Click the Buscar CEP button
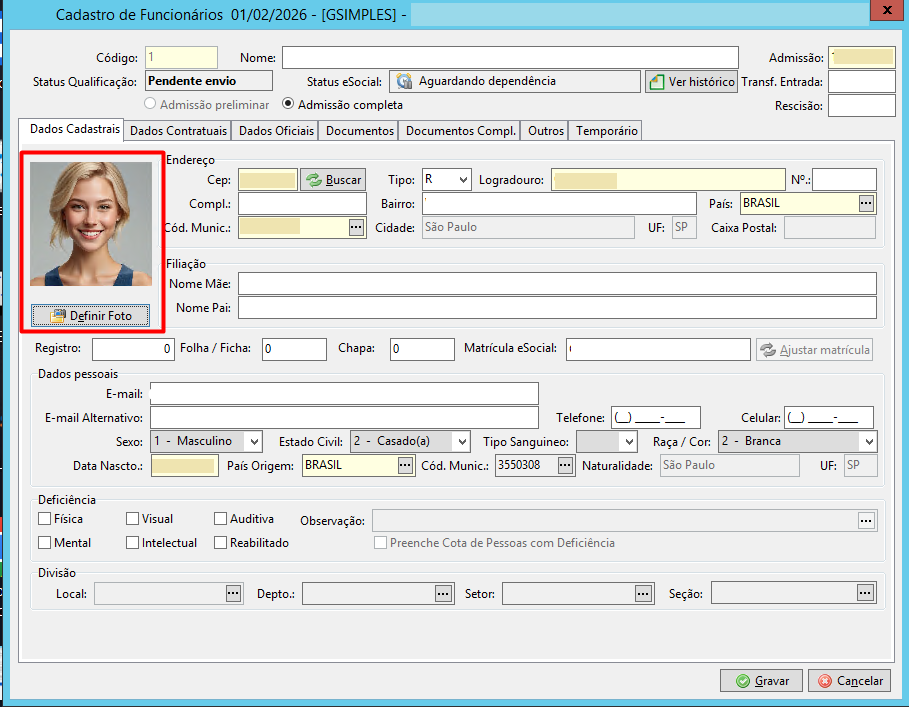The image size is (909, 707). point(333,180)
